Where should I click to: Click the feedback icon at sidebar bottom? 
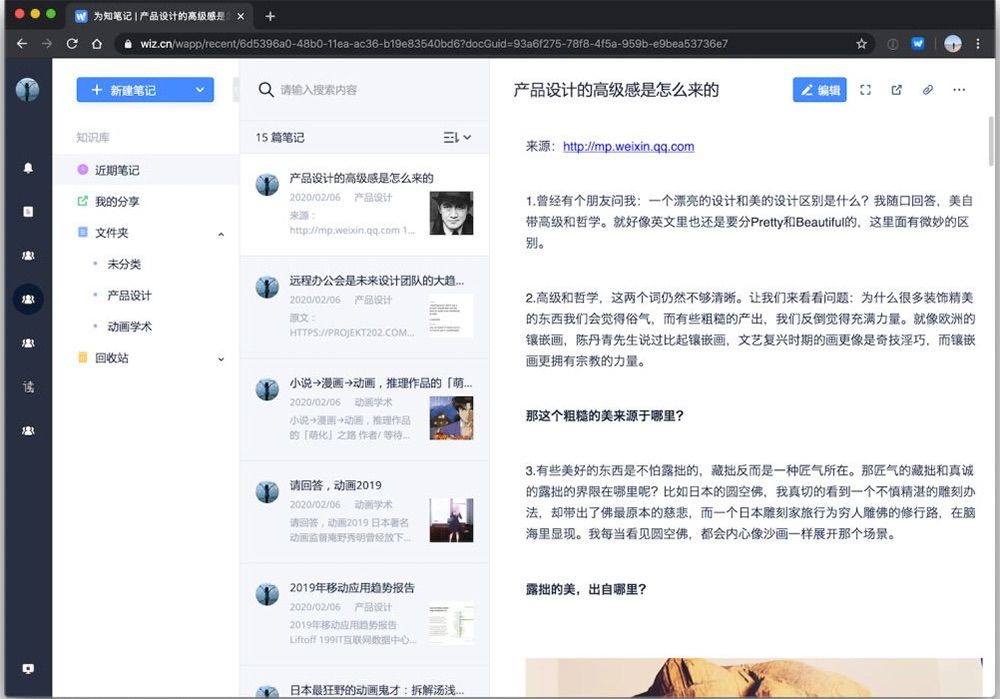pos(28,668)
